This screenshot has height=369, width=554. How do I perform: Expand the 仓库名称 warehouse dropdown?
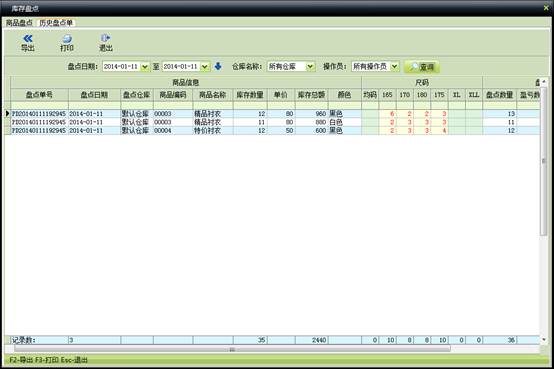click(x=310, y=67)
